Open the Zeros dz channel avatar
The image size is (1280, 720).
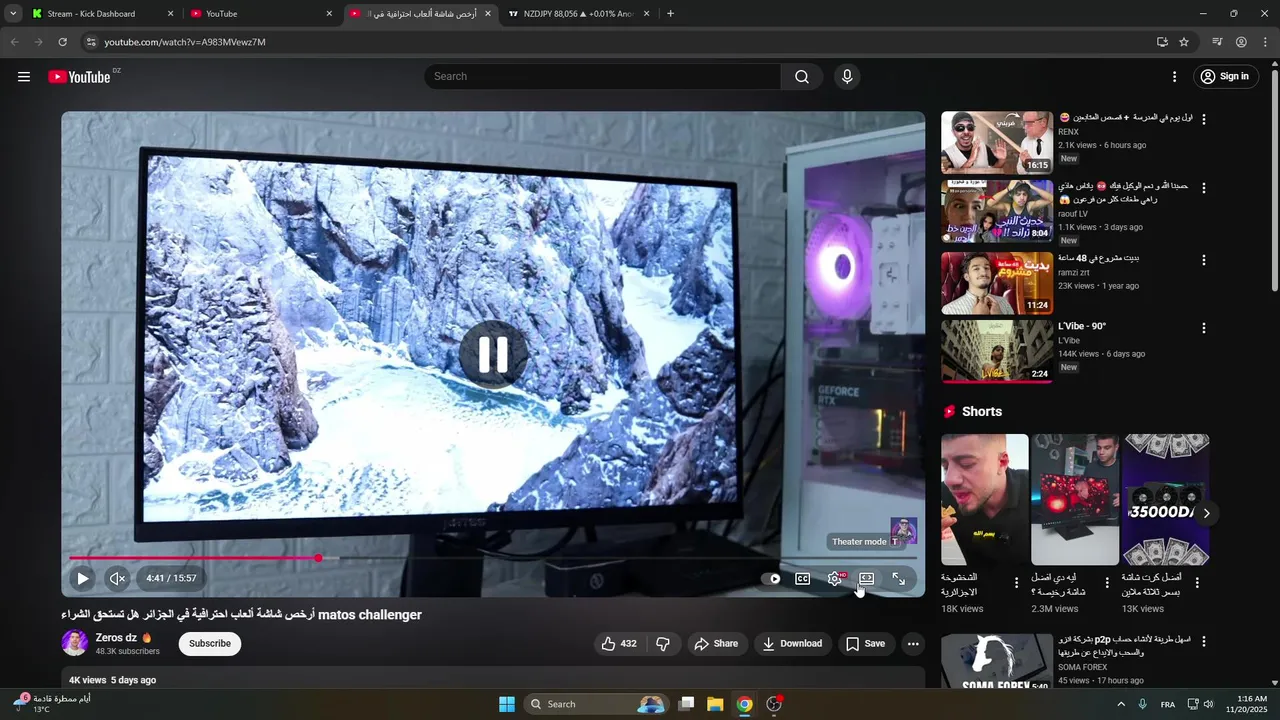tap(75, 643)
